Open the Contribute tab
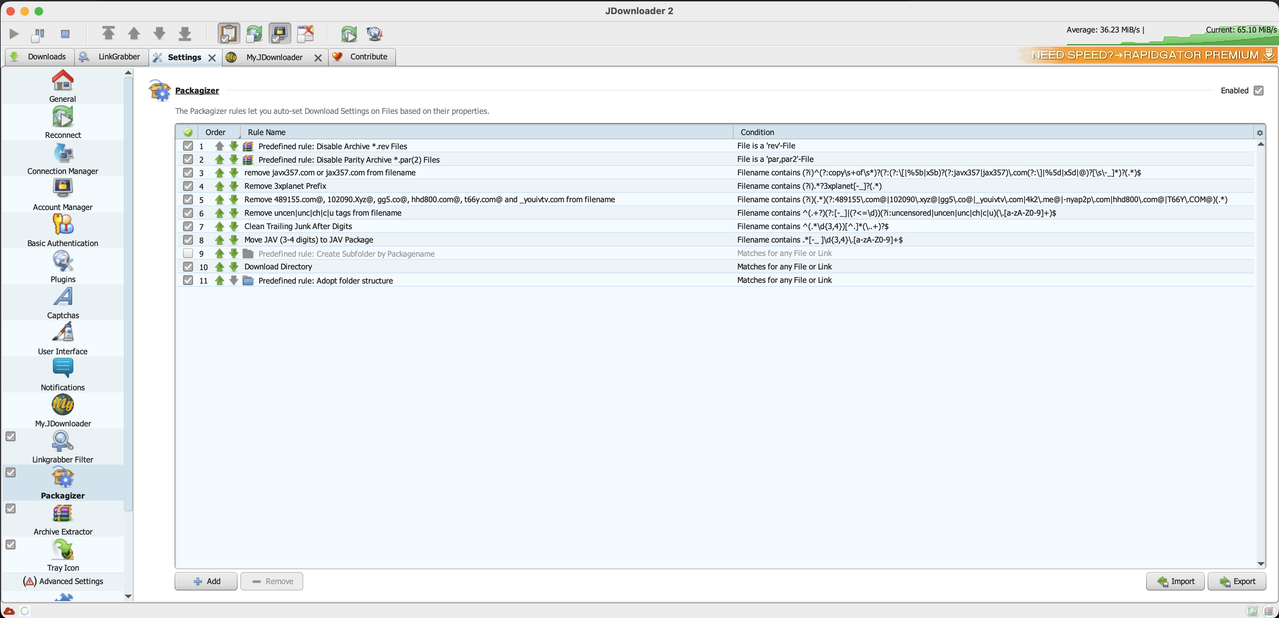This screenshot has width=1279, height=618. point(361,57)
